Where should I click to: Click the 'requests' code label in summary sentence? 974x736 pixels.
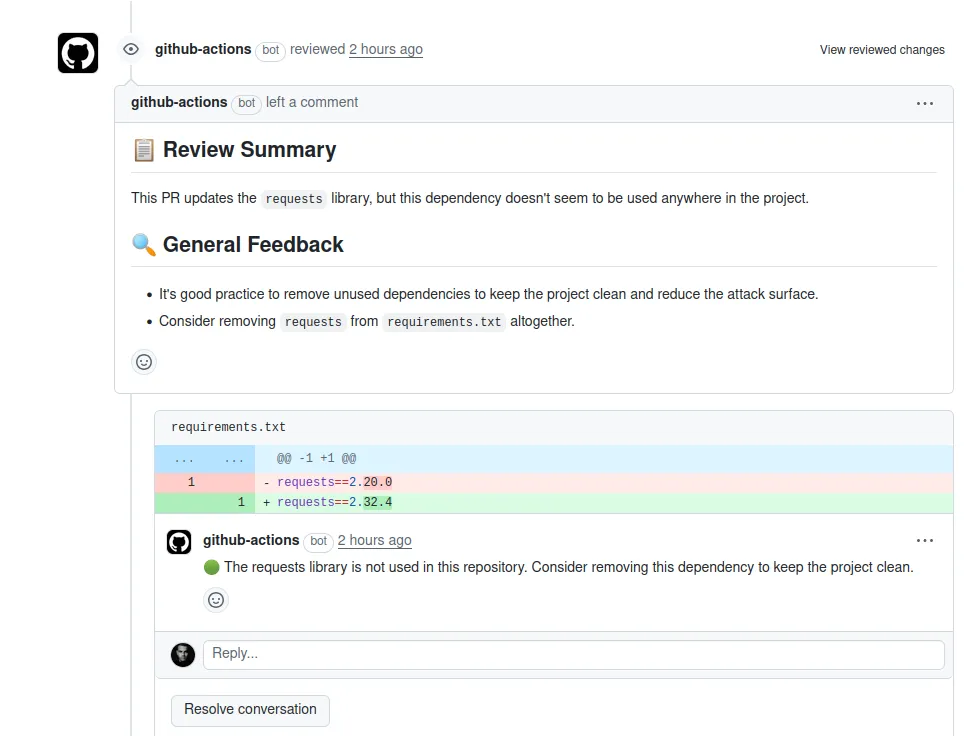point(294,199)
